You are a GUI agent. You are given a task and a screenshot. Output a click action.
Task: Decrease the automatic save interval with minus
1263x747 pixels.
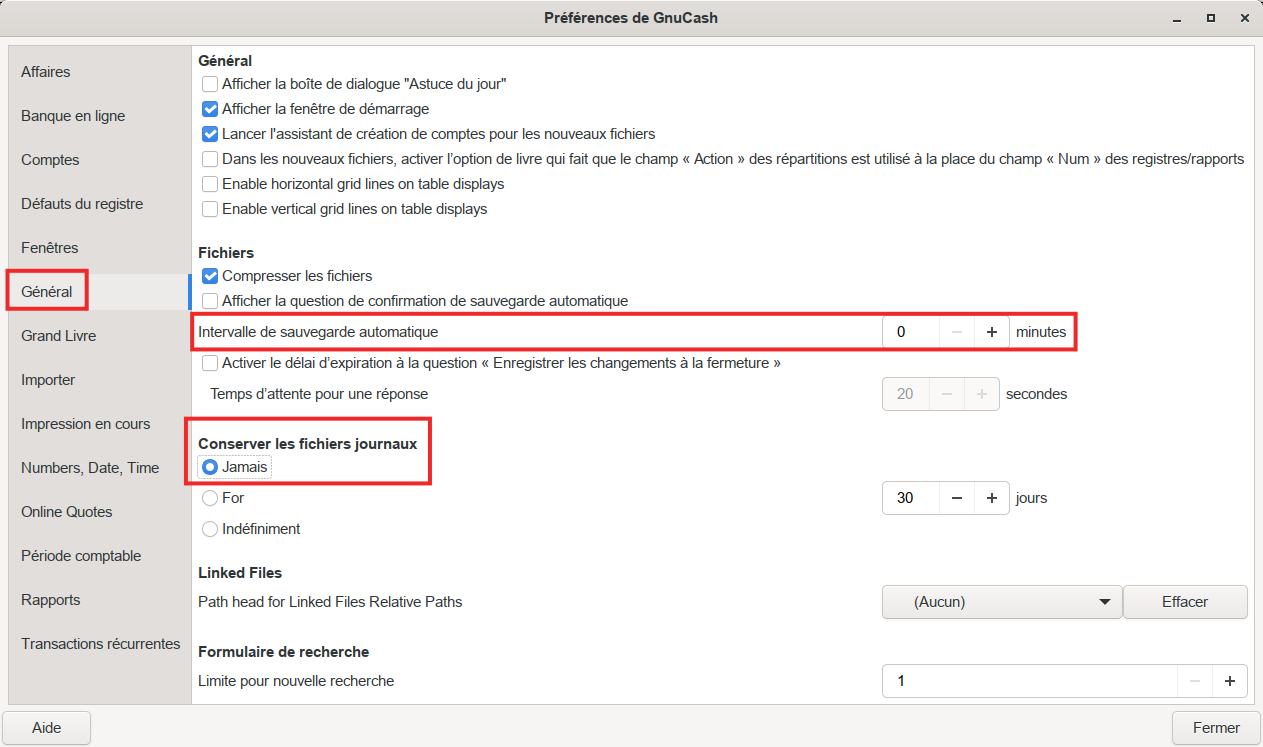pos(957,332)
